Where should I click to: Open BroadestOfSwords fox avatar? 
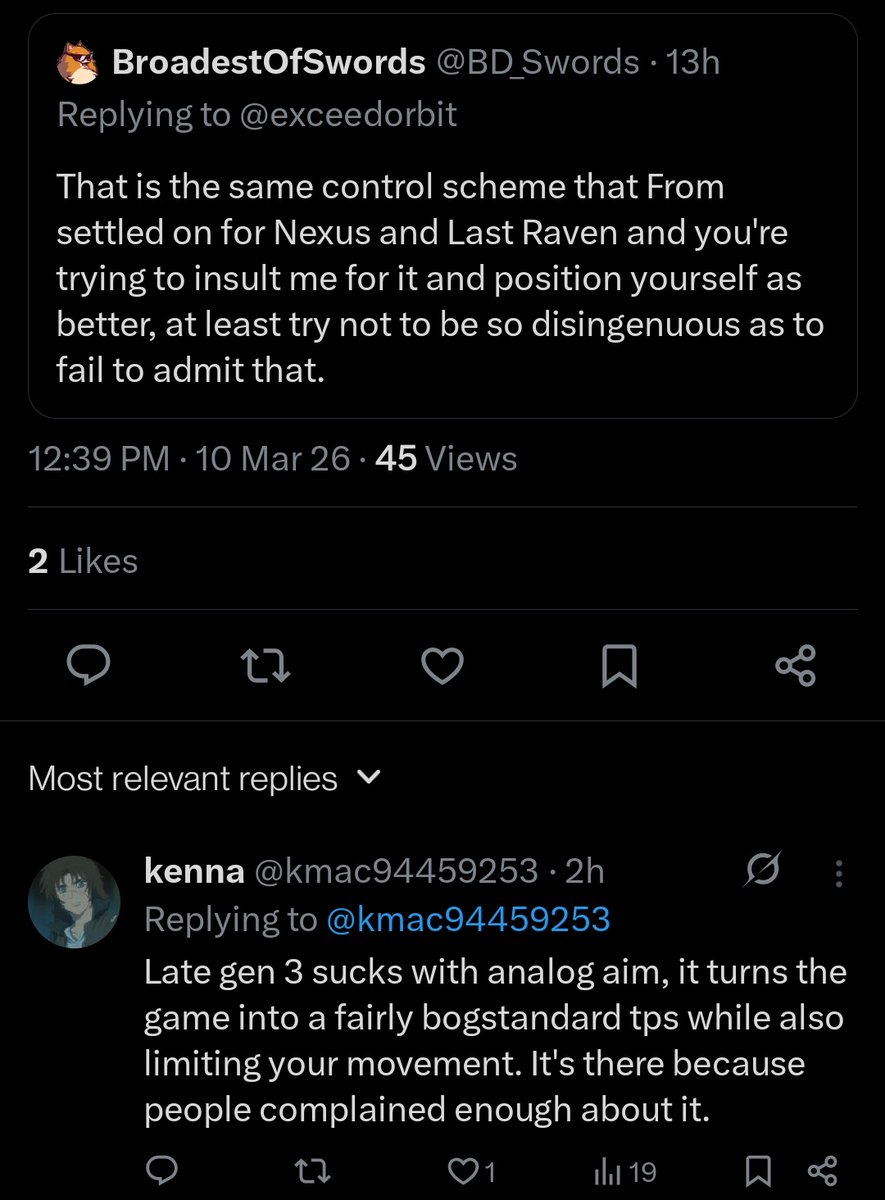[x=76, y=64]
